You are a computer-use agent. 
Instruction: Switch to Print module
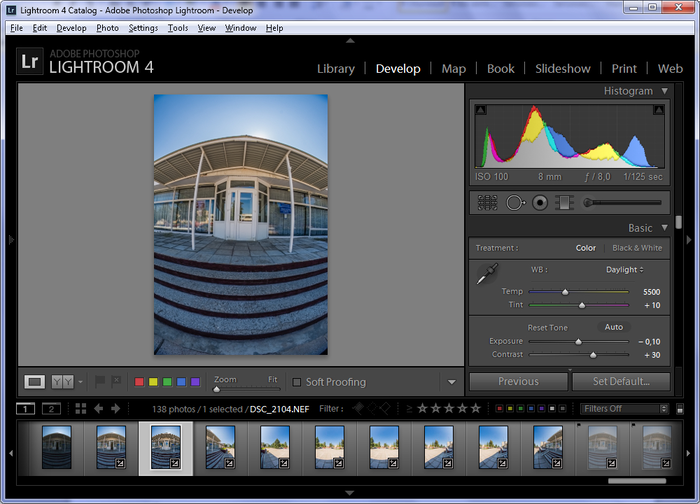(x=624, y=69)
